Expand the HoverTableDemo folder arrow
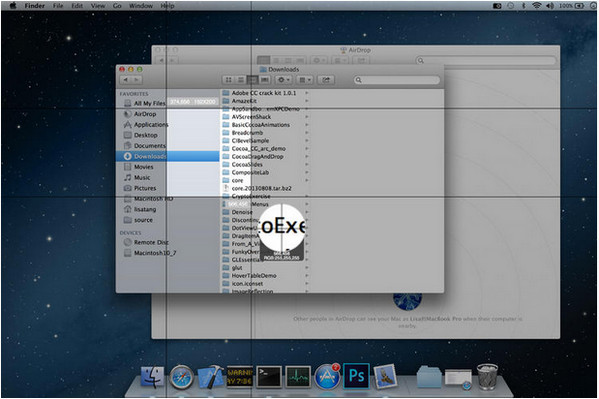 point(306,276)
